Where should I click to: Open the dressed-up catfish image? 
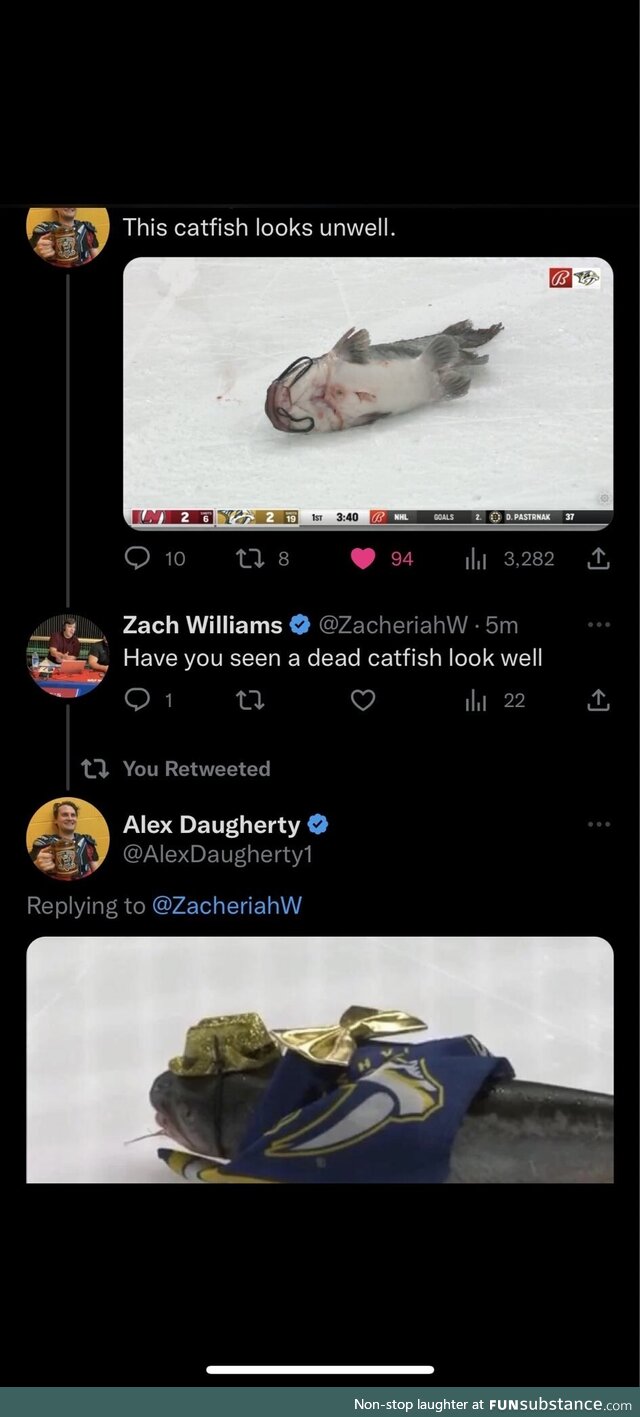[319, 1059]
